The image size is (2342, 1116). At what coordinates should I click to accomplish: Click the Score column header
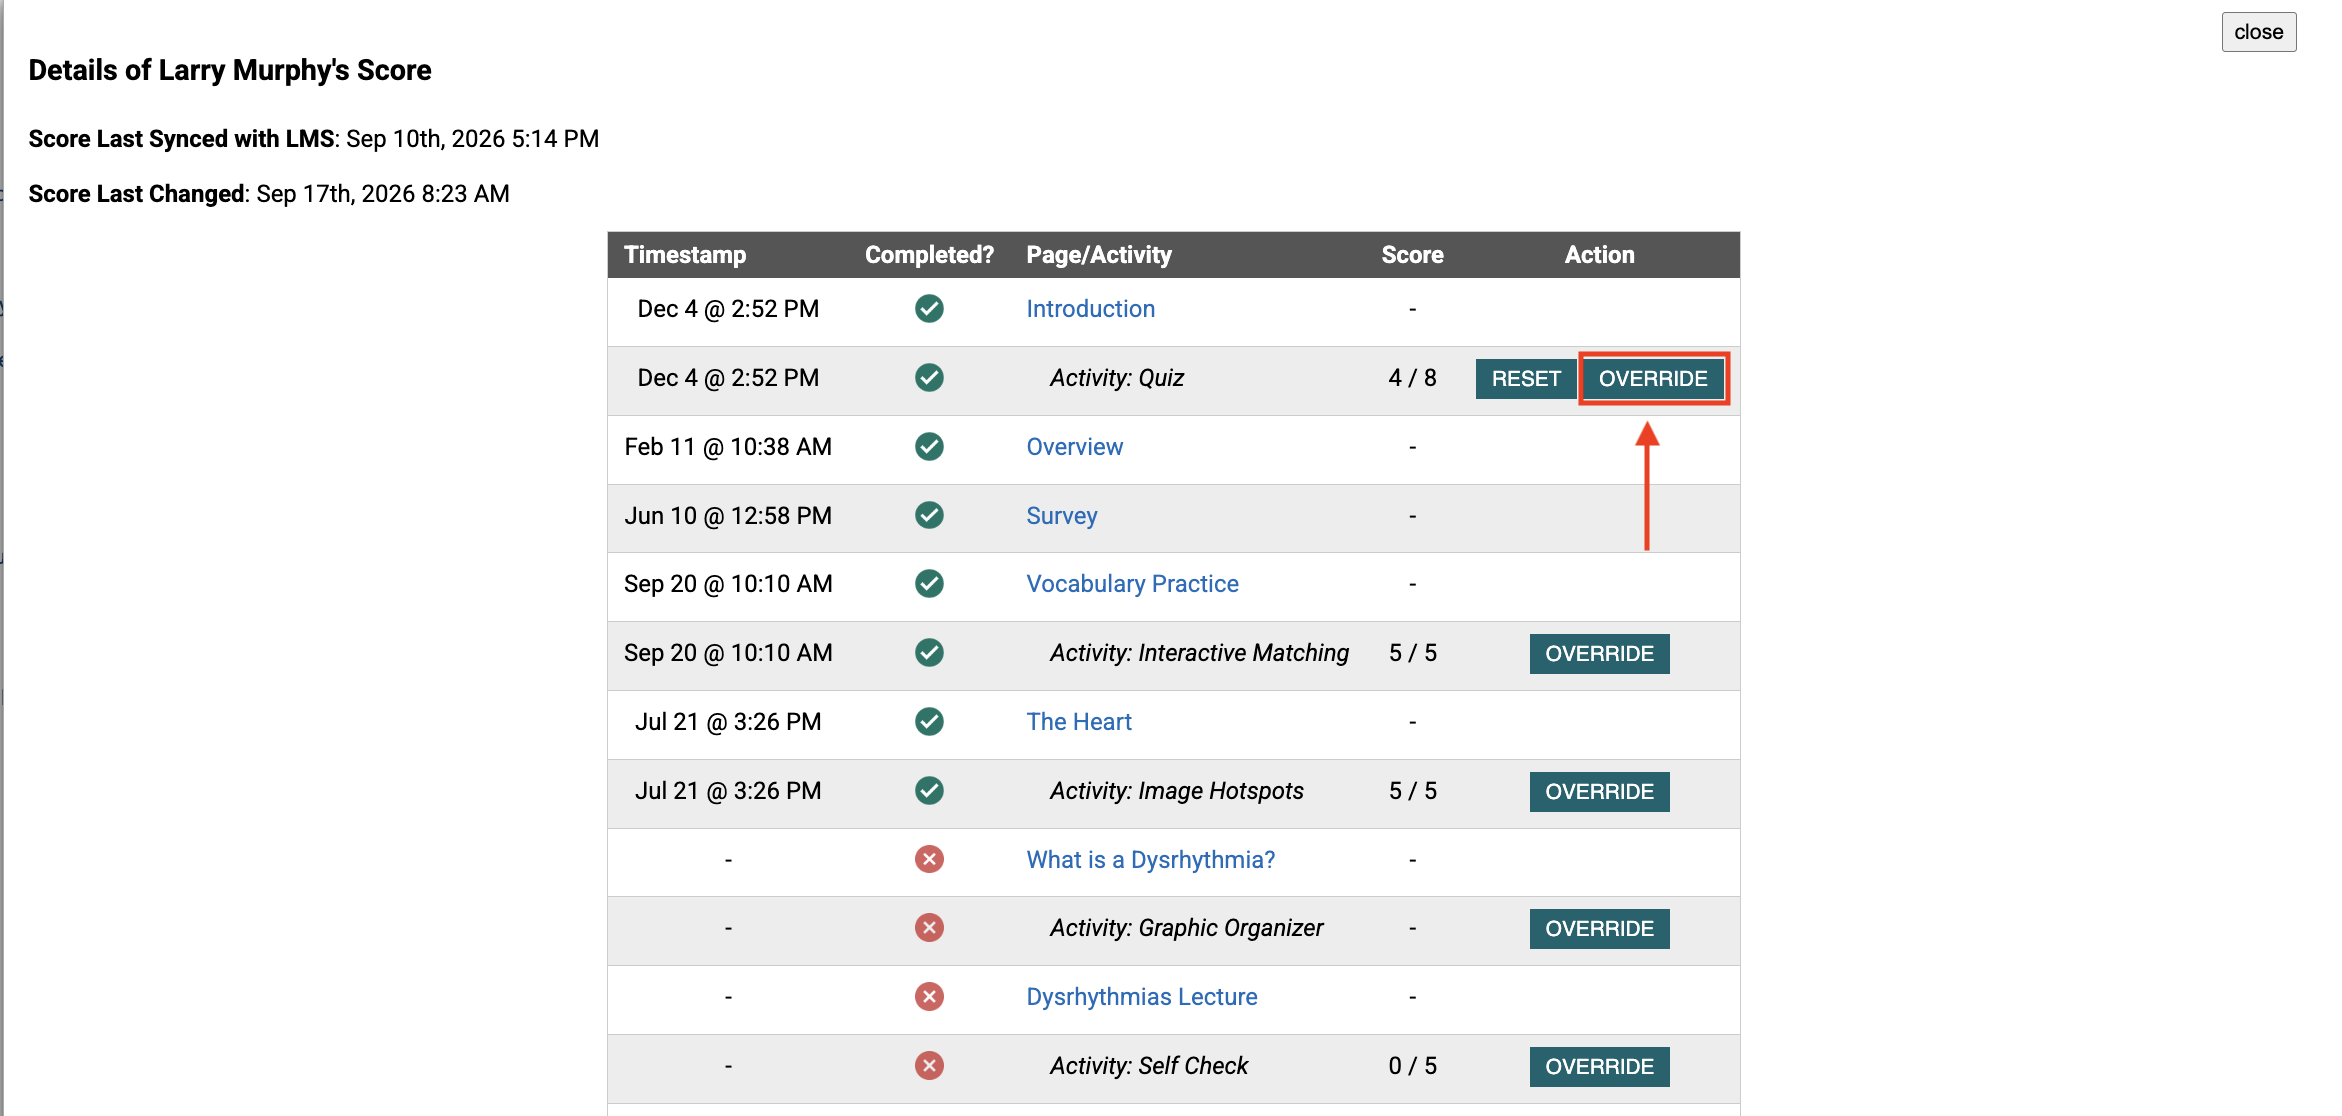tap(1412, 255)
